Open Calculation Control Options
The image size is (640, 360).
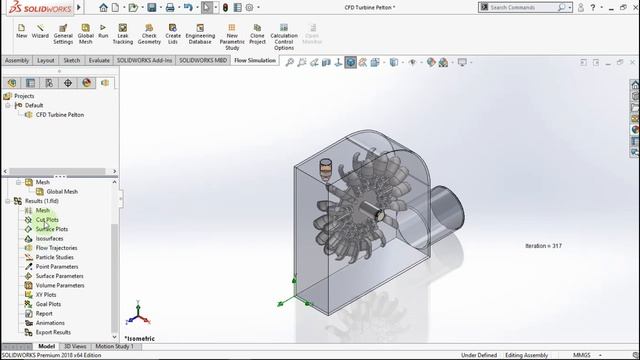pyautogui.click(x=284, y=37)
